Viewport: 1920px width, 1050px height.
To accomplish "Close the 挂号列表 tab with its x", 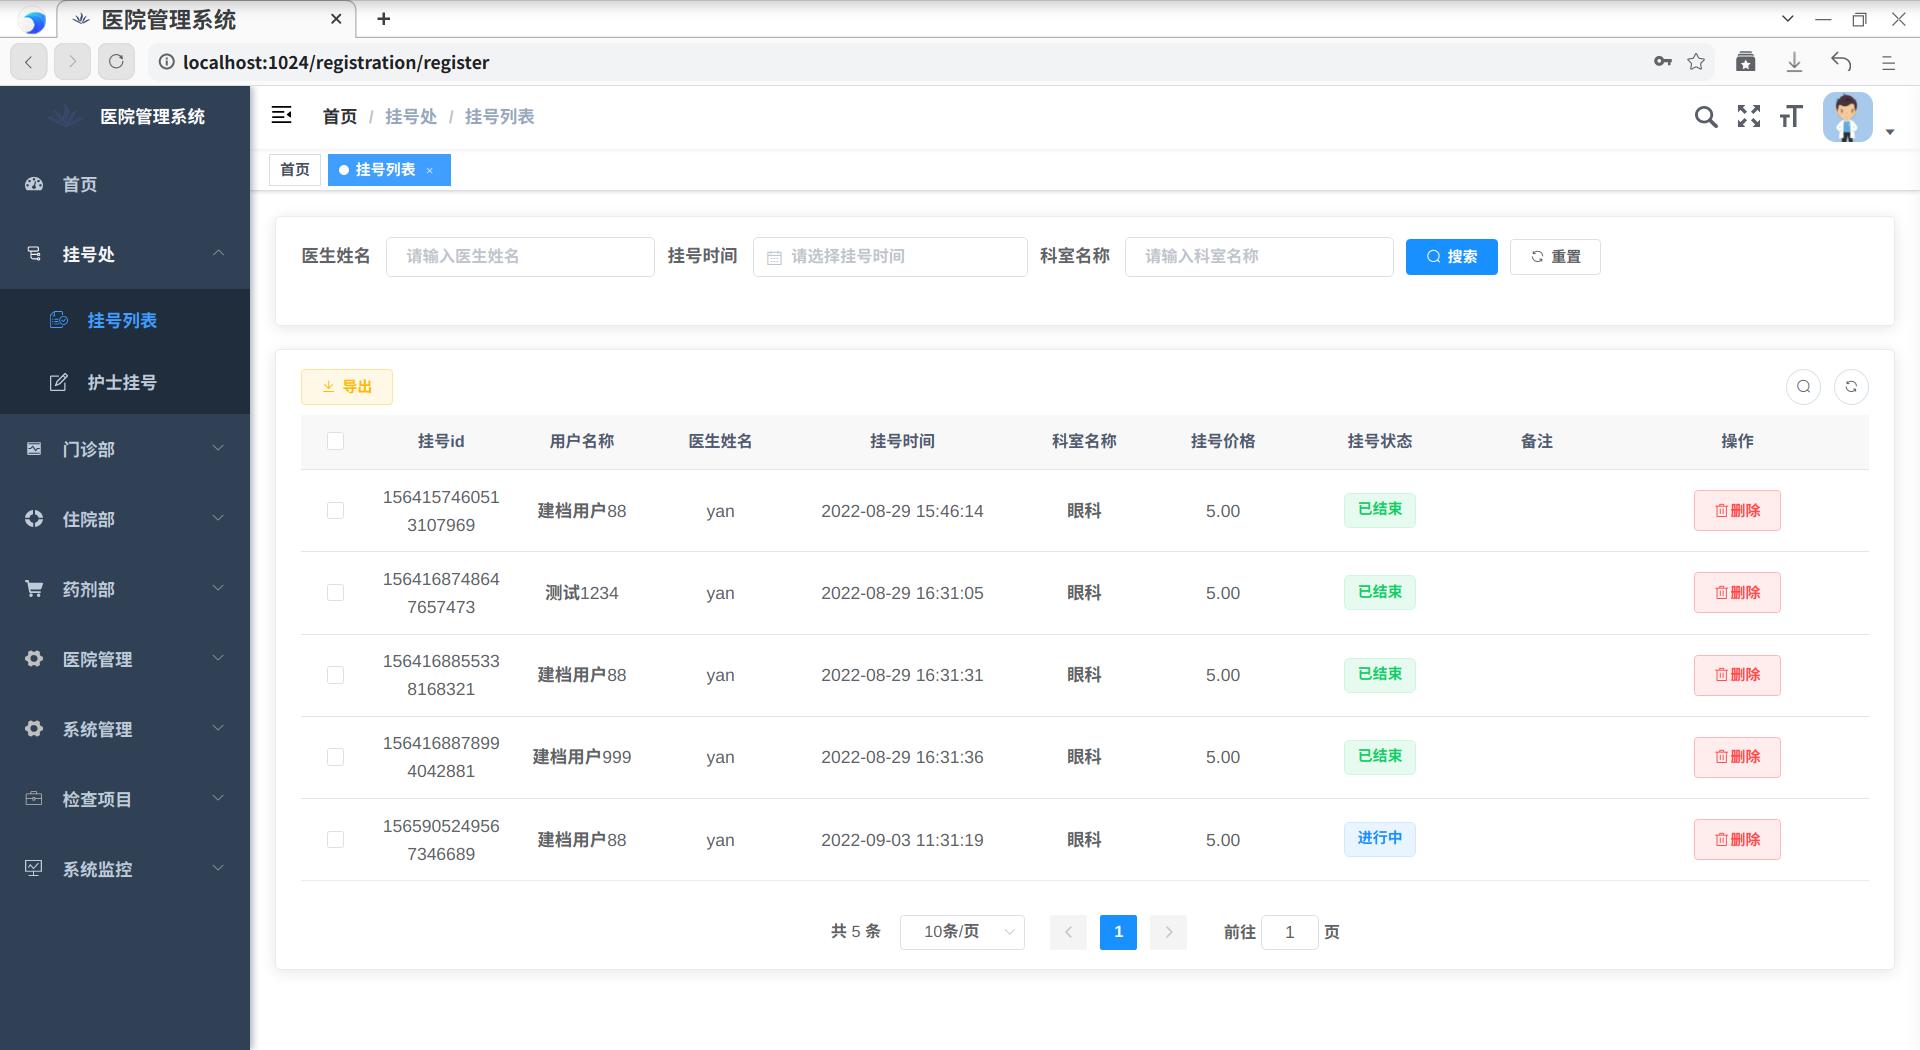I will pyautogui.click(x=430, y=171).
